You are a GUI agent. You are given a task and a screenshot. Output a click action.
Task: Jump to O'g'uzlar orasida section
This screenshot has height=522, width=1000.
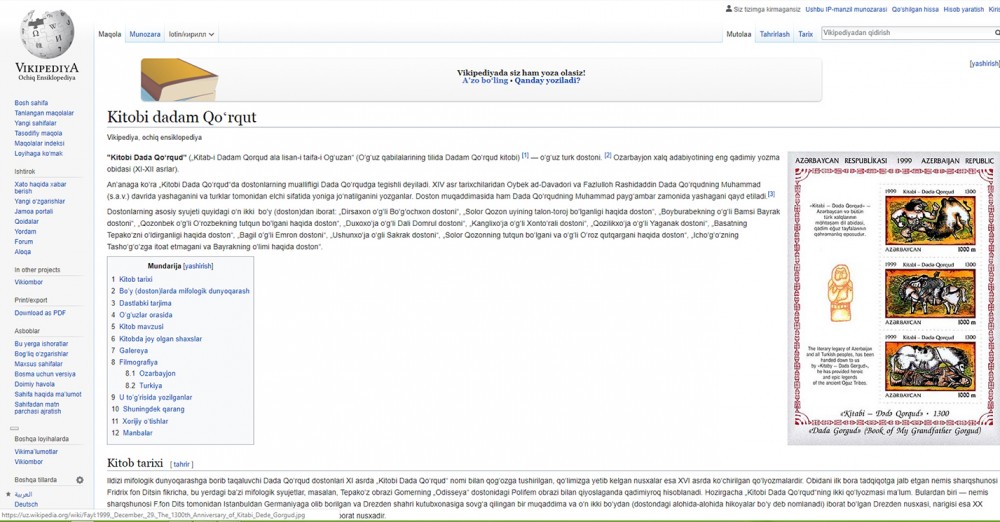pyautogui.click(x=145, y=315)
